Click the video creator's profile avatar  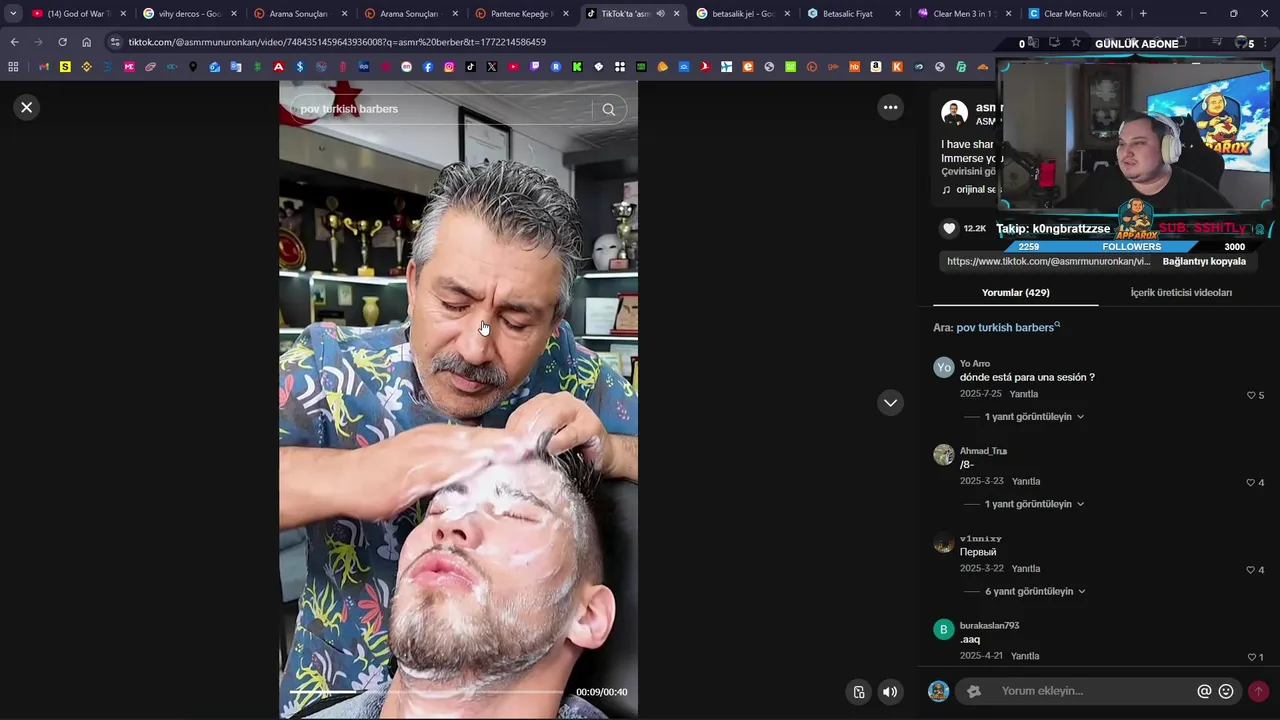954,113
